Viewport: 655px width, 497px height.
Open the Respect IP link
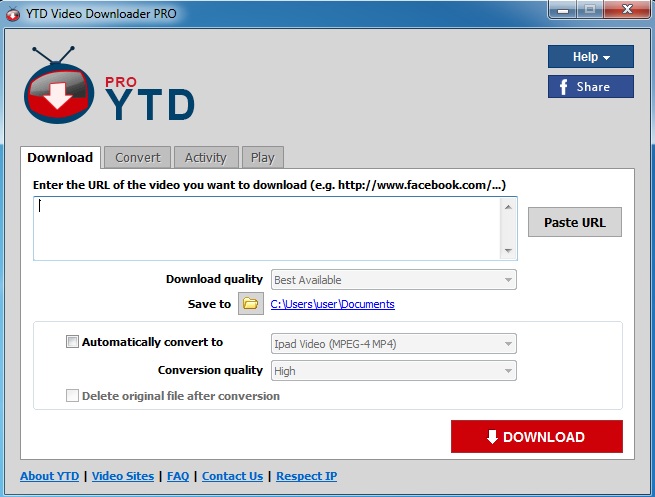pos(307,476)
